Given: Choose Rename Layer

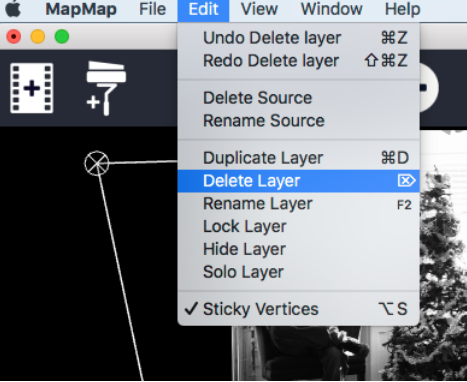Looking at the screenshot, I should 298,204.
